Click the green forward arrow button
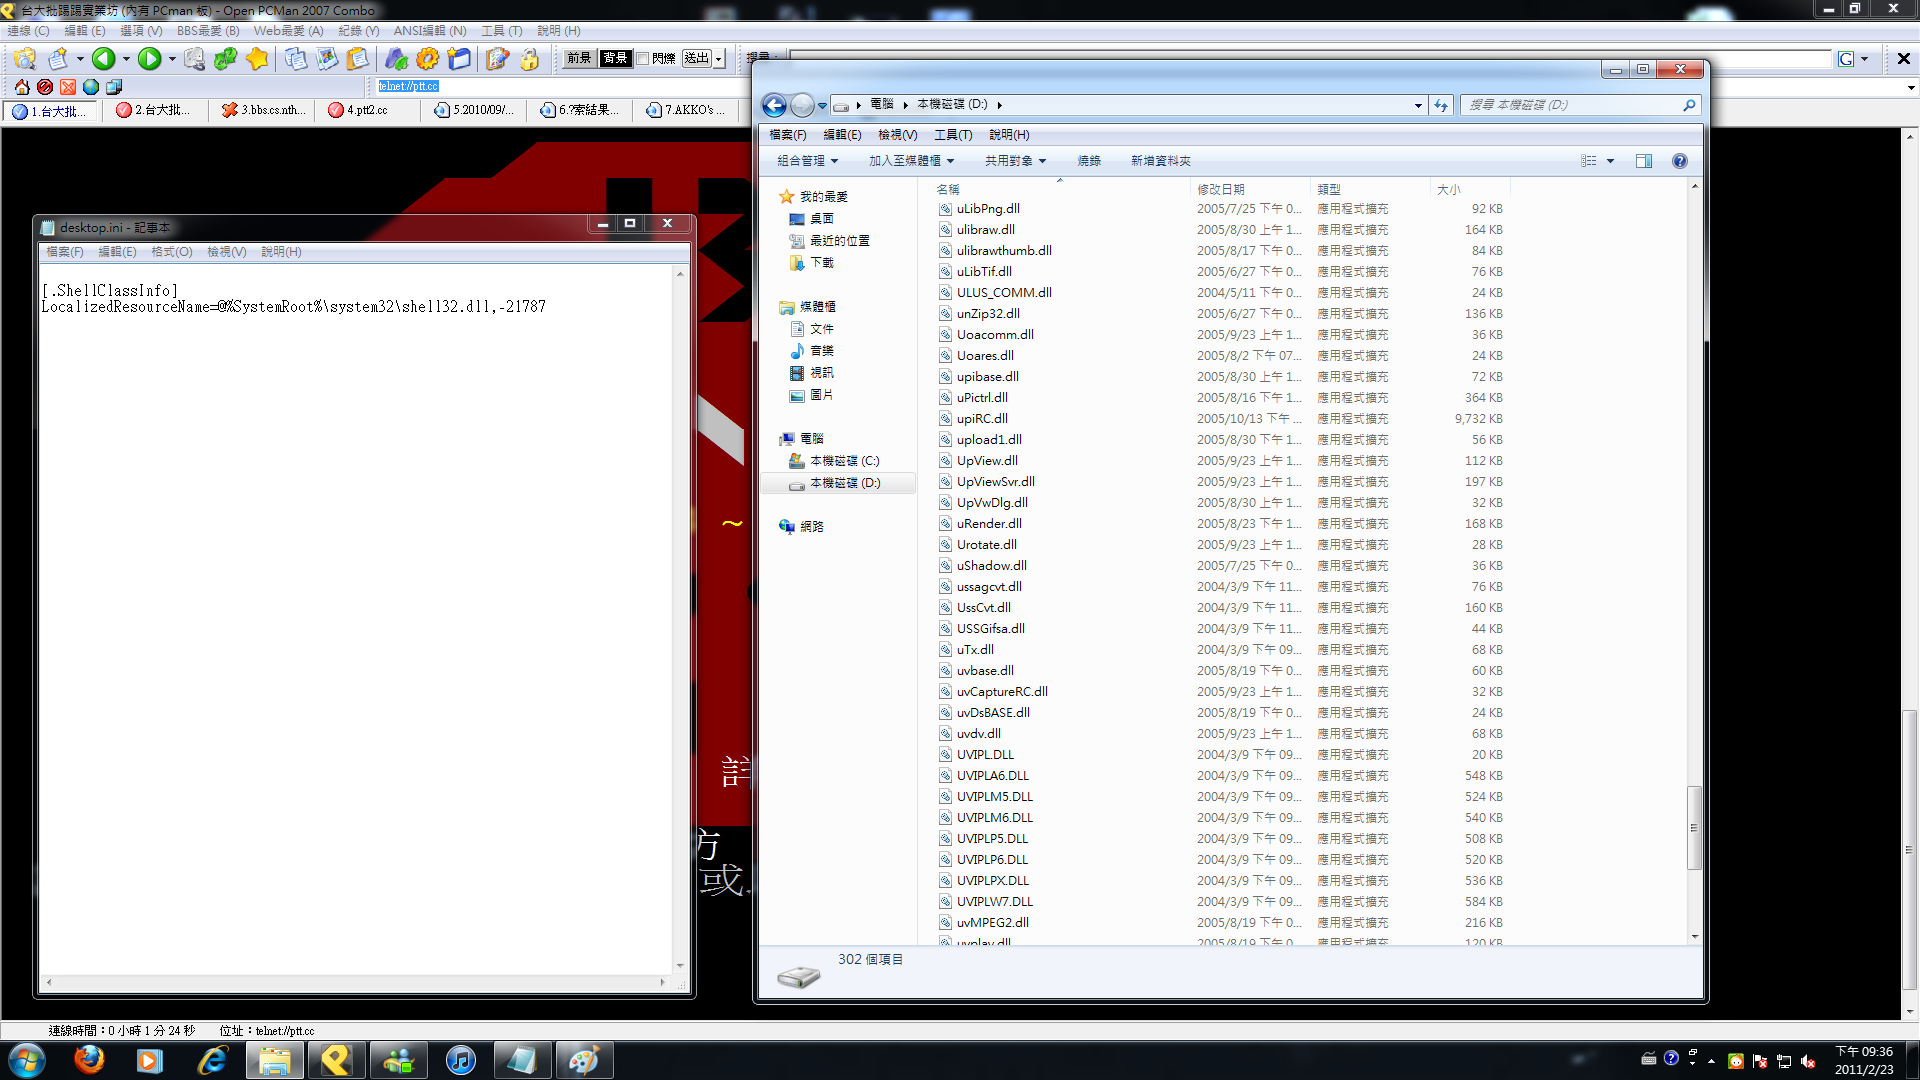 [x=149, y=59]
